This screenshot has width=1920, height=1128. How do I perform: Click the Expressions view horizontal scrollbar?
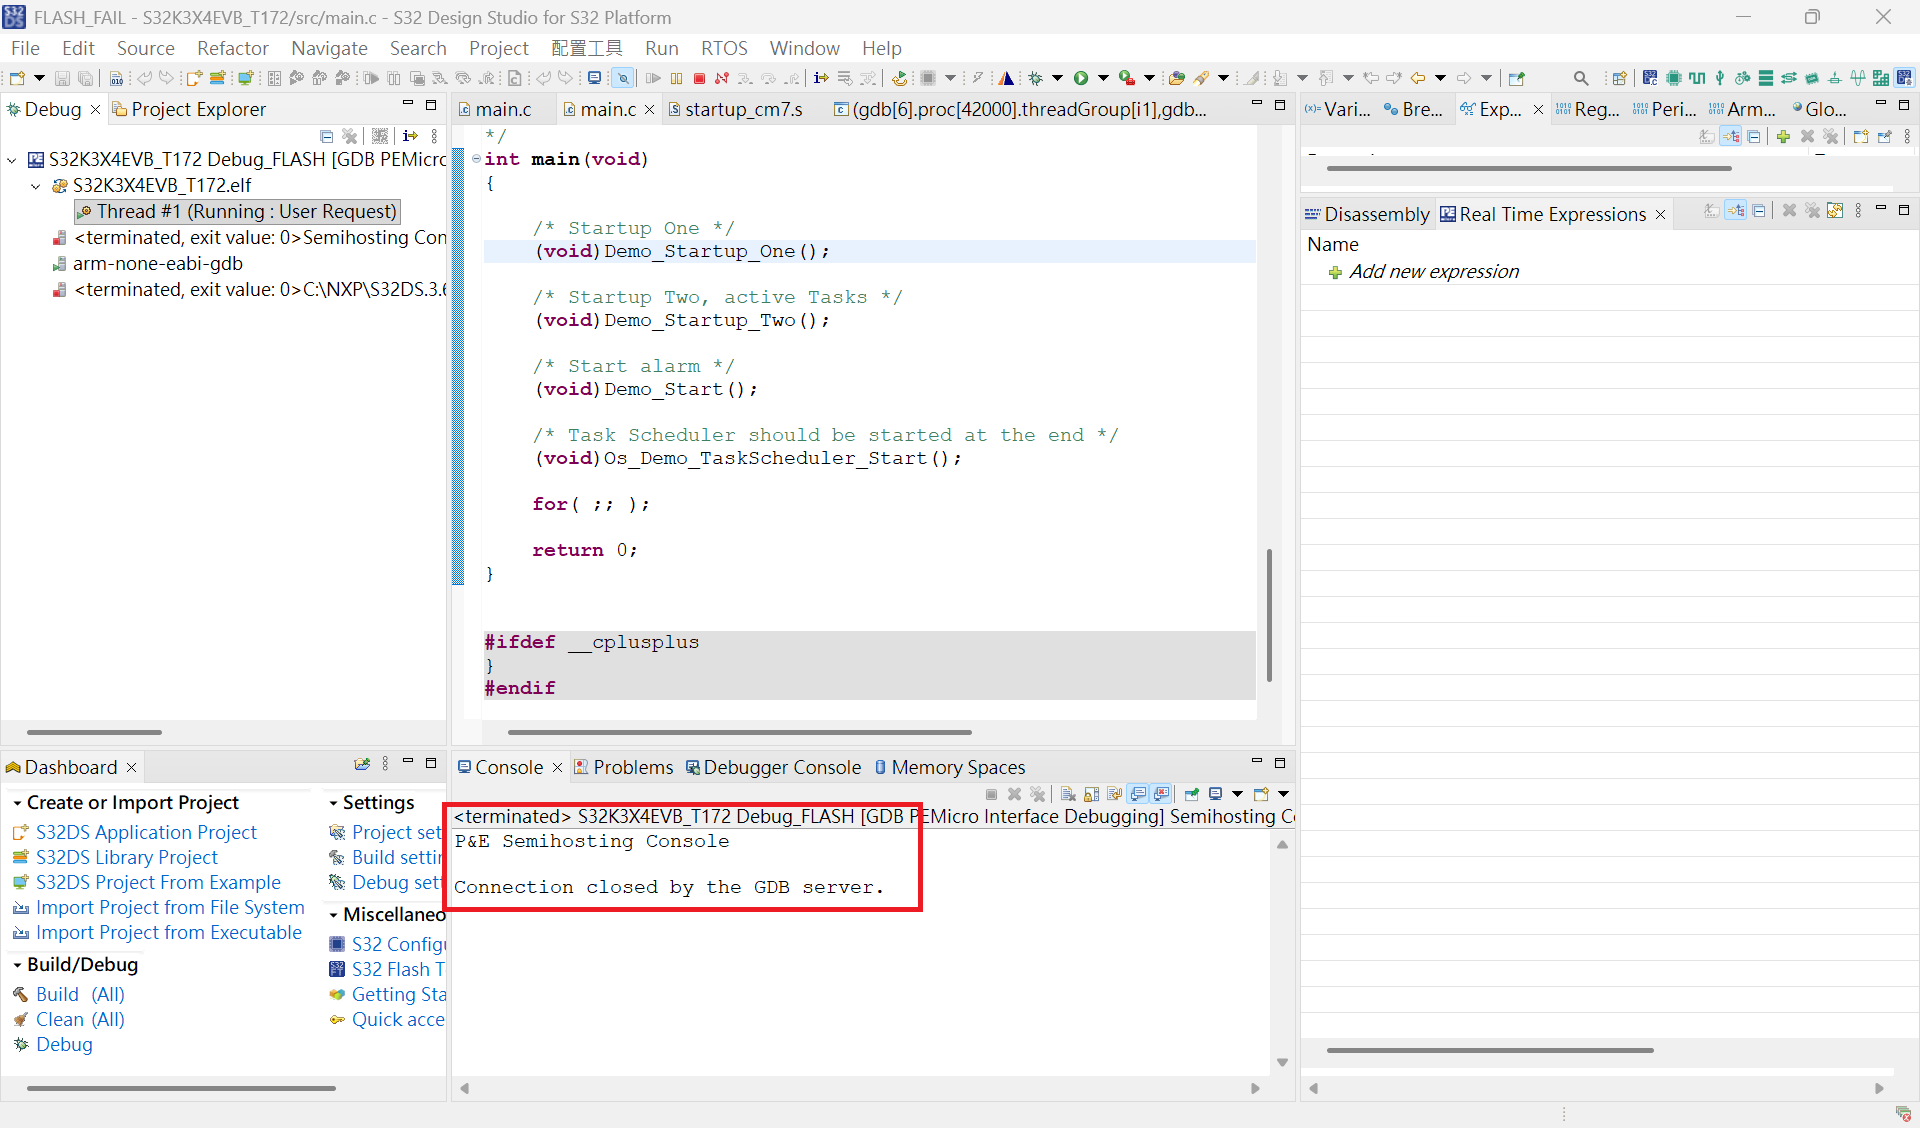(x=1529, y=169)
